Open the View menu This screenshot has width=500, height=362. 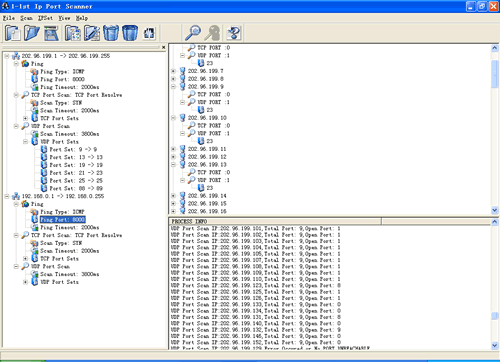coord(64,18)
